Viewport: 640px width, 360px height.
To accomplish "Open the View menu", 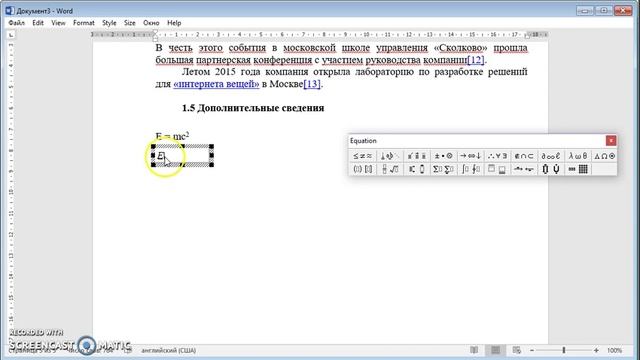I will (x=58, y=23).
